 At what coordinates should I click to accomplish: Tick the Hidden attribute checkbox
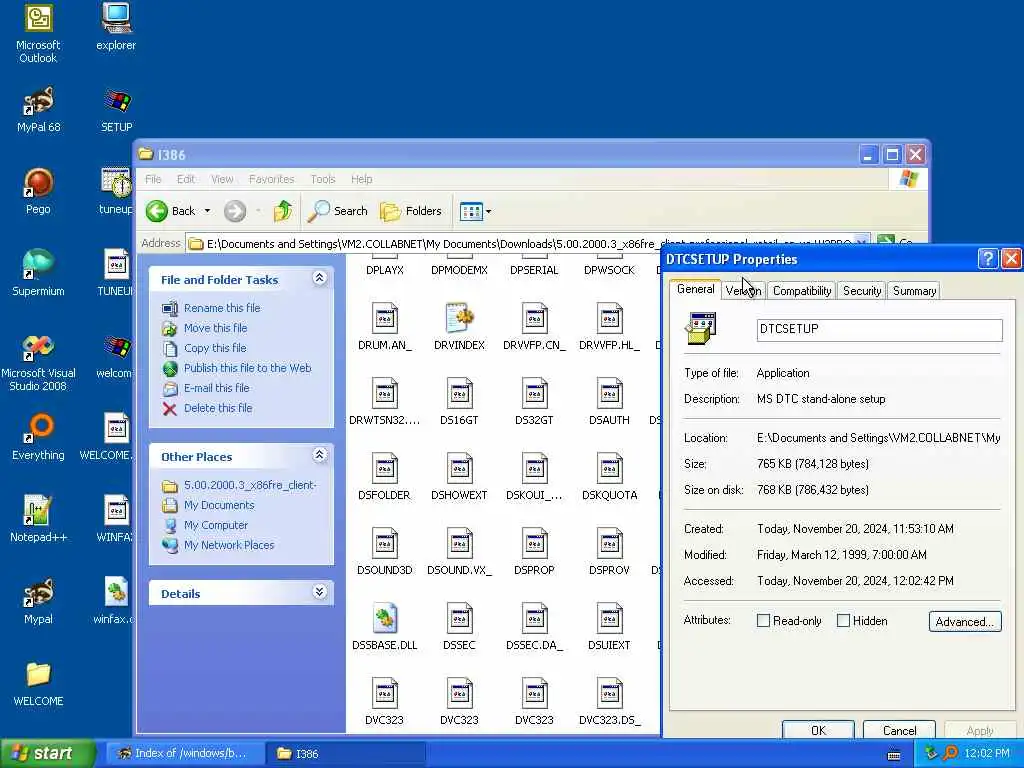click(x=843, y=620)
